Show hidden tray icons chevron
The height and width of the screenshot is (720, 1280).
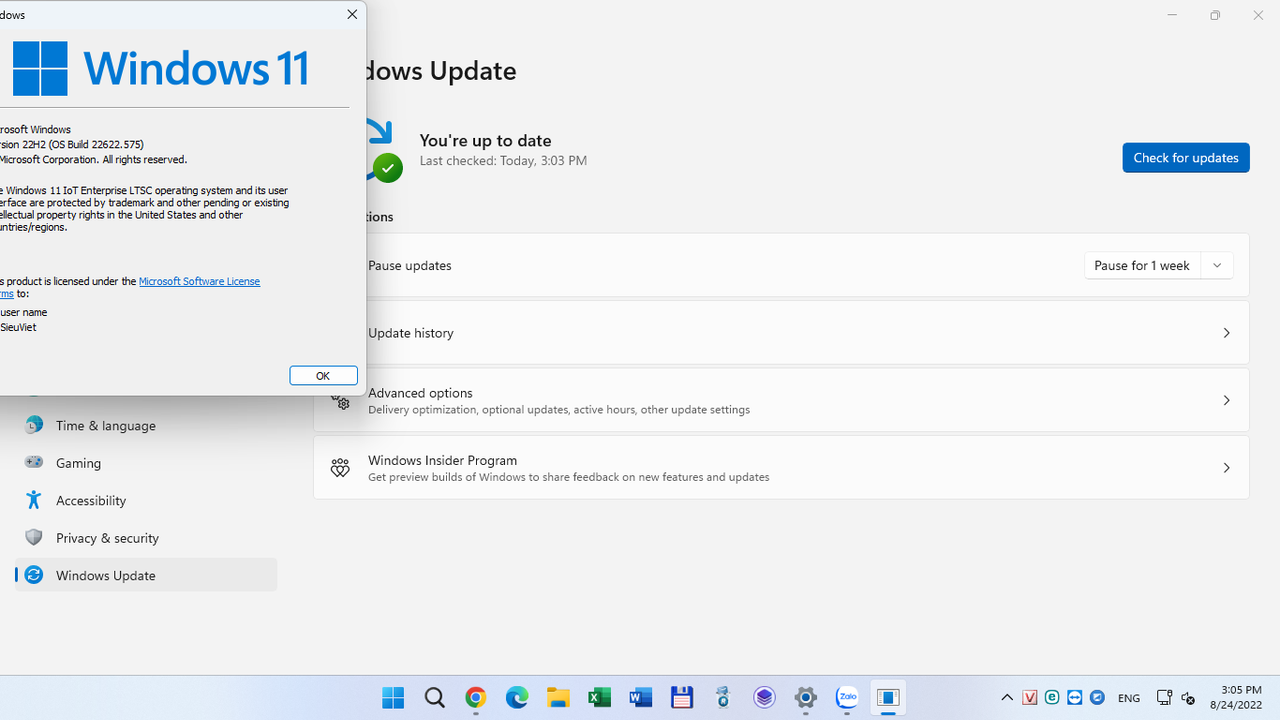point(1007,698)
